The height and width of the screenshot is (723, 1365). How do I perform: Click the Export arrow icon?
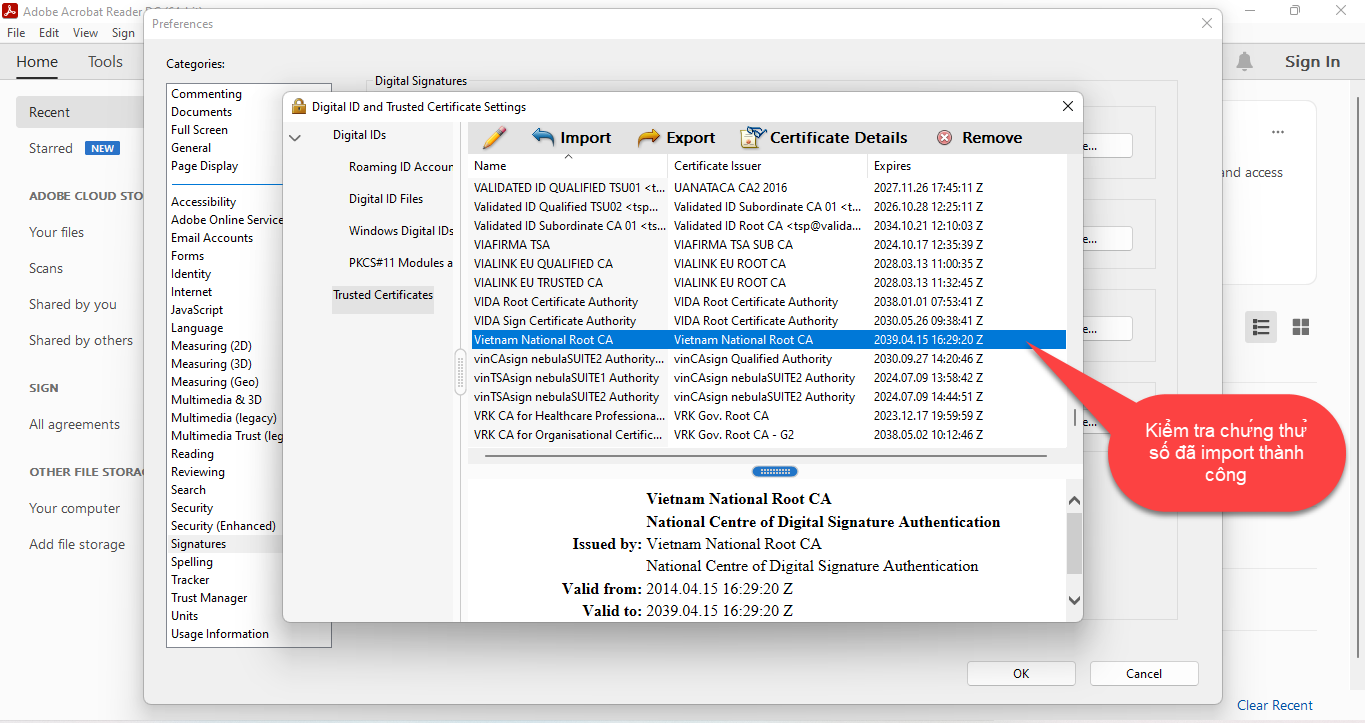(x=649, y=138)
